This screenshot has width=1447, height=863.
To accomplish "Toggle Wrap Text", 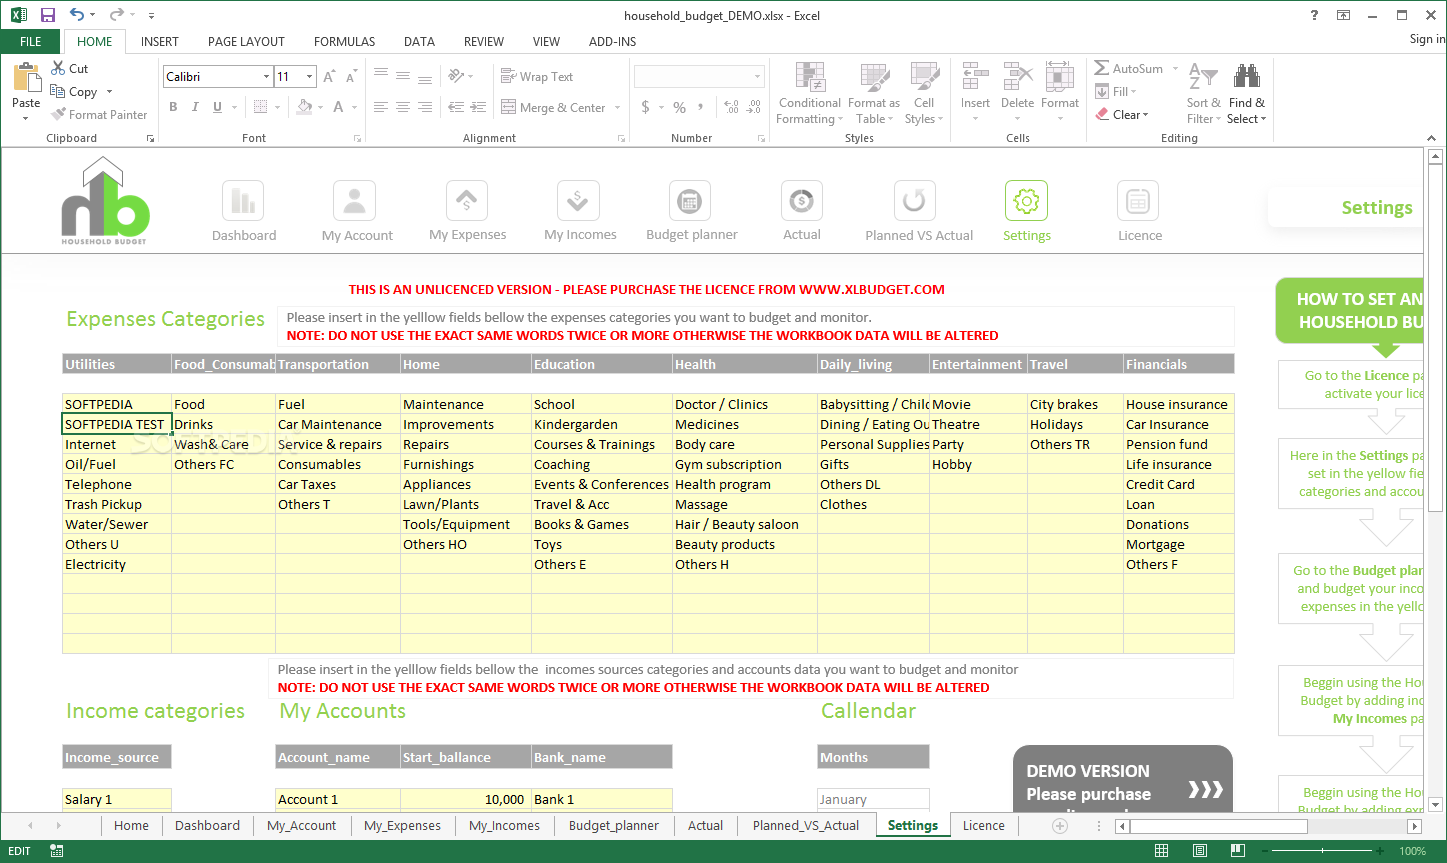I will point(537,76).
